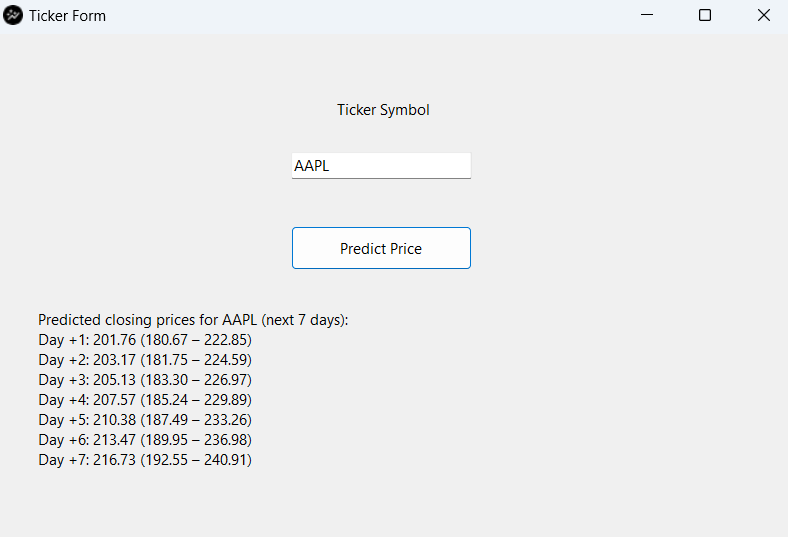Click the 240.91 upper bound value

click(x=225, y=460)
